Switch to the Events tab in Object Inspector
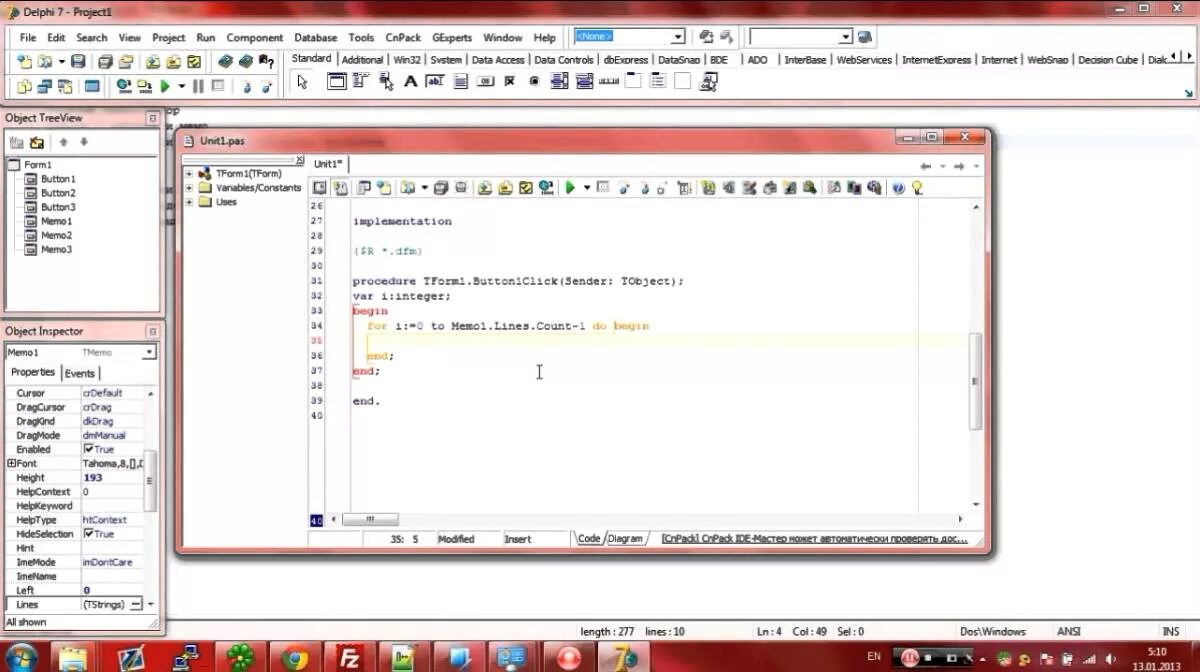The width and height of the screenshot is (1200, 672). pos(79,373)
